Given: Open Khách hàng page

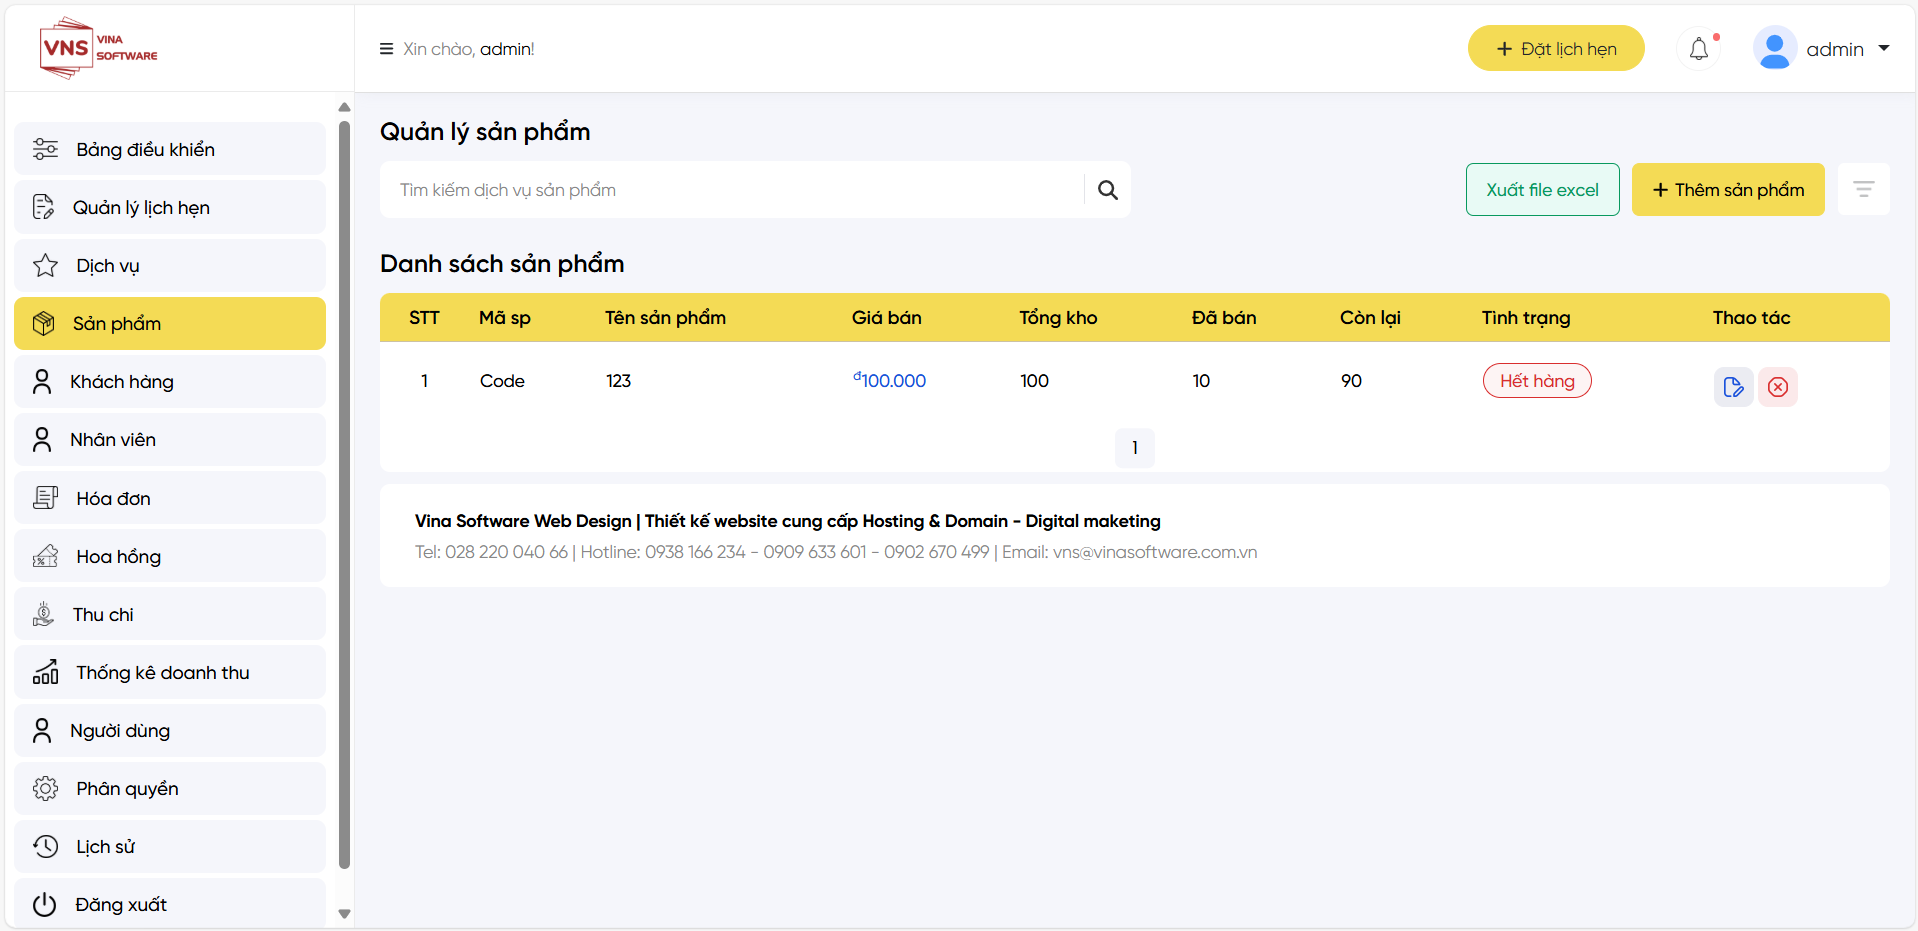Looking at the screenshot, I should coord(170,381).
